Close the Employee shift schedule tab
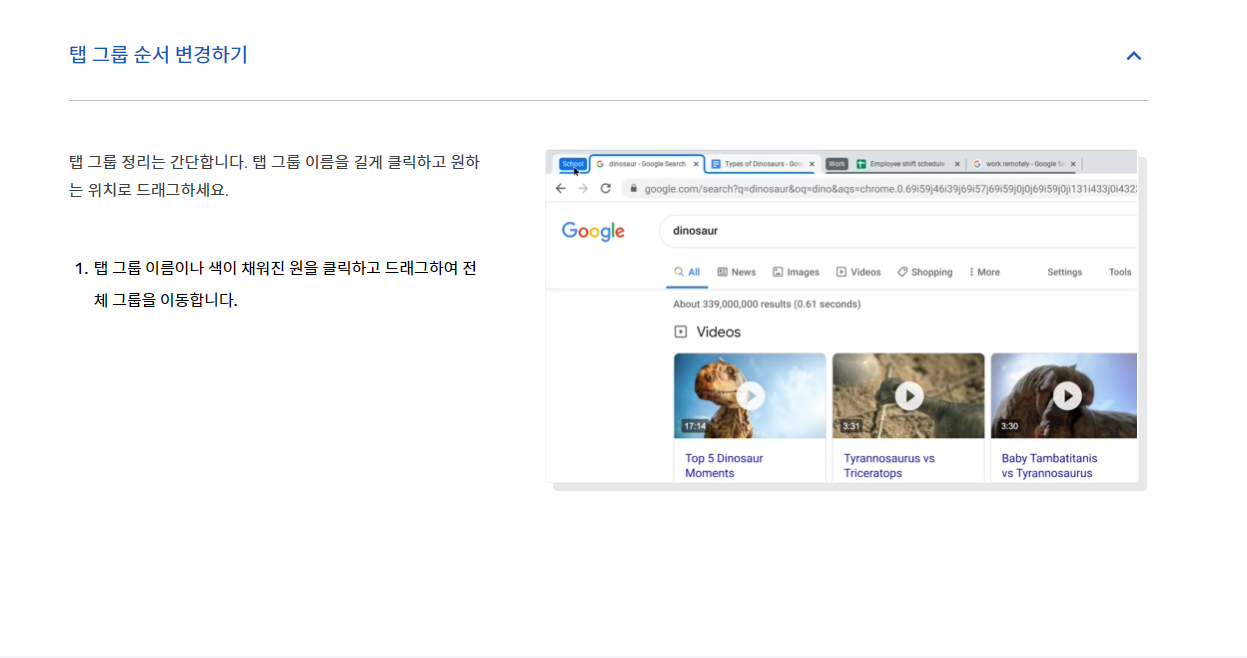1247x658 pixels. pyautogui.click(x=957, y=164)
